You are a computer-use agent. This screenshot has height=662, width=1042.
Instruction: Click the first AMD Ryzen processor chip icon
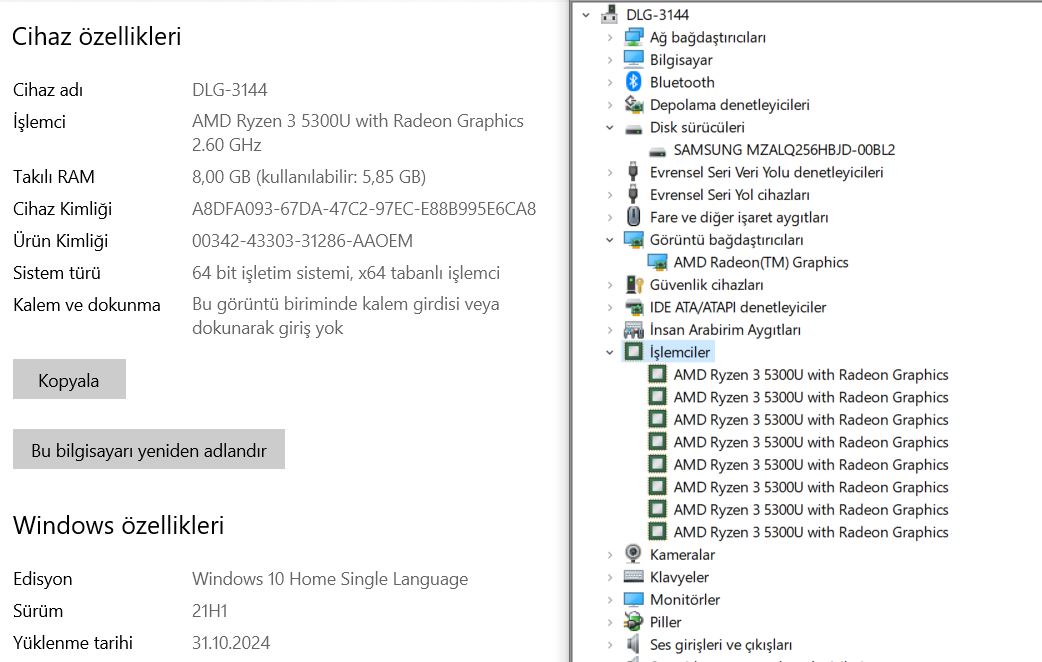coord(657,374)
